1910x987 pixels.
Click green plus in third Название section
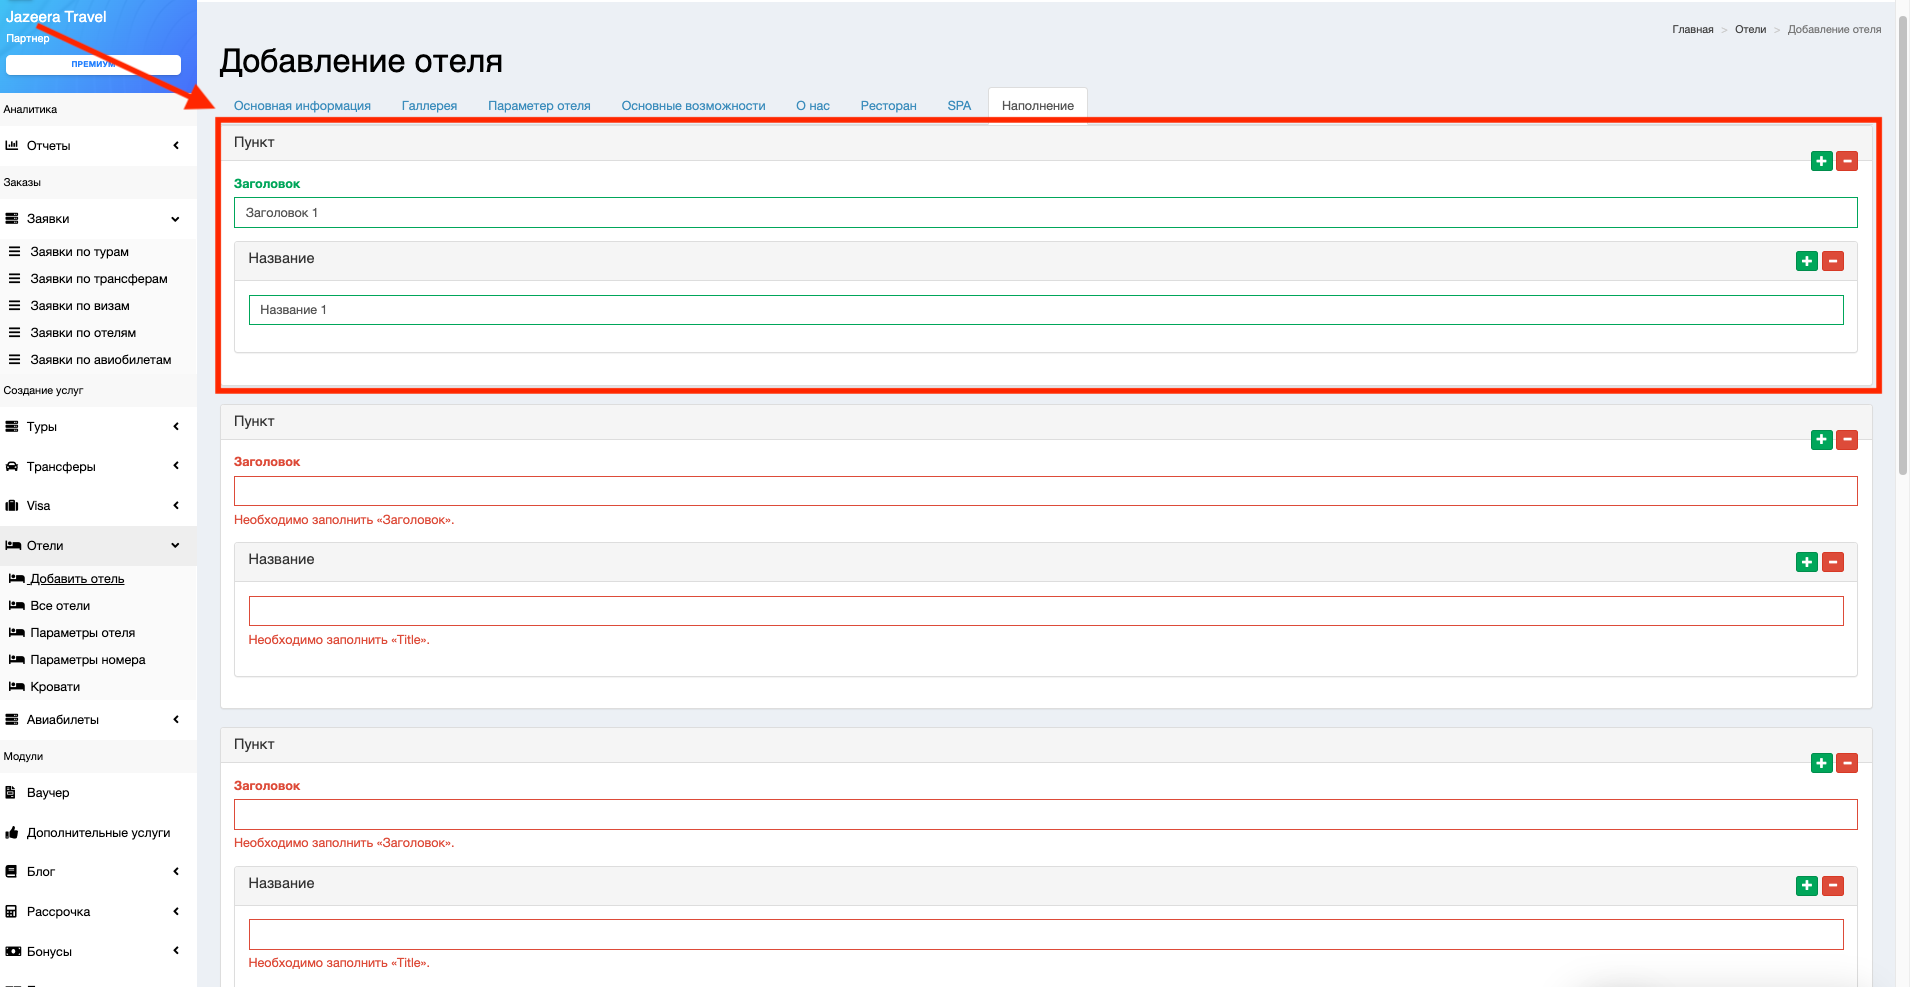(x=1806, y=885)
